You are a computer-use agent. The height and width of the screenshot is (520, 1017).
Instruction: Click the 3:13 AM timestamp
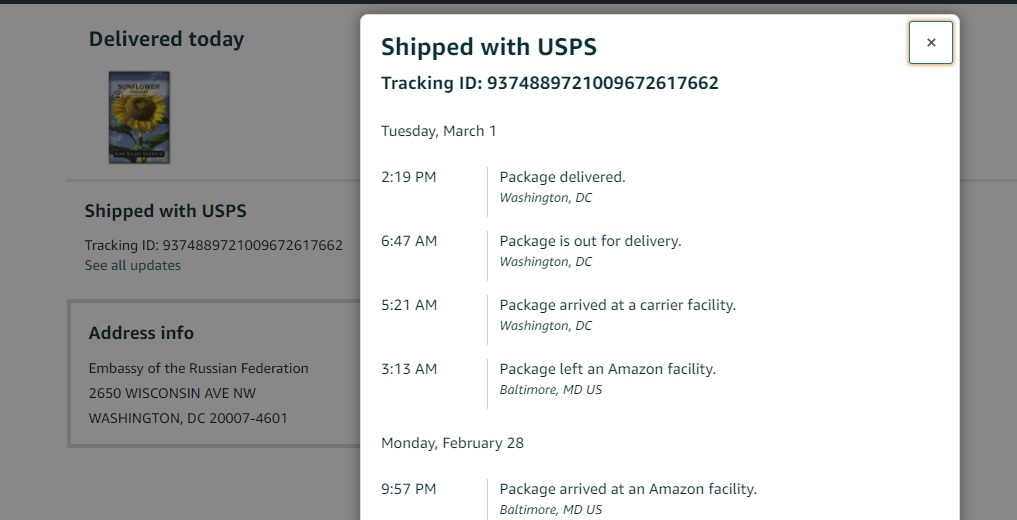408,369
